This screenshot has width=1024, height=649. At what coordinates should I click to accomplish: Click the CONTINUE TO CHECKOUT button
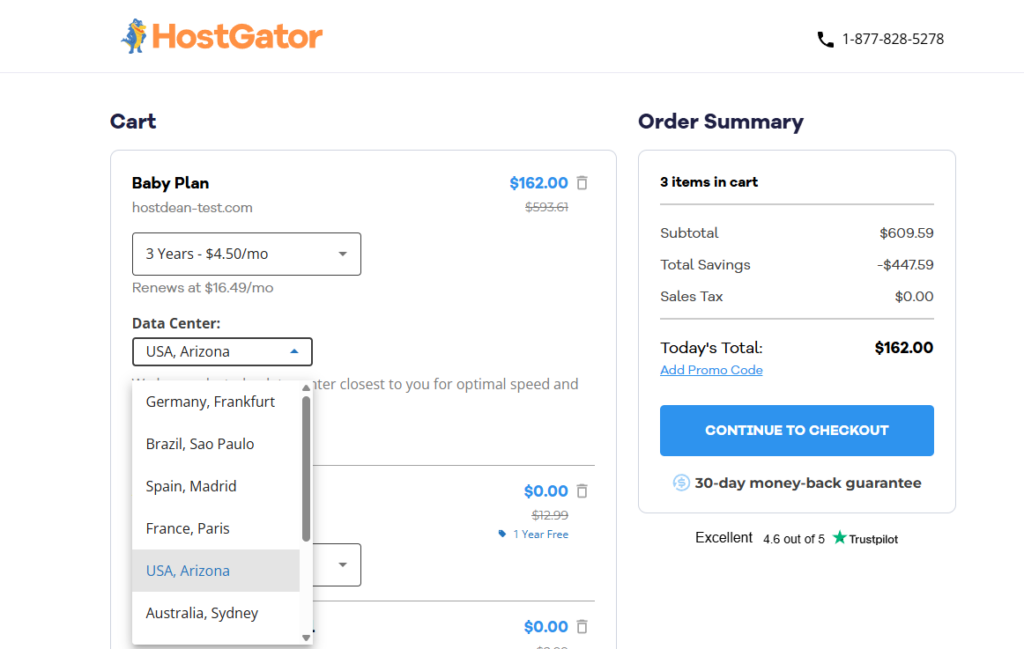(796, 430)
